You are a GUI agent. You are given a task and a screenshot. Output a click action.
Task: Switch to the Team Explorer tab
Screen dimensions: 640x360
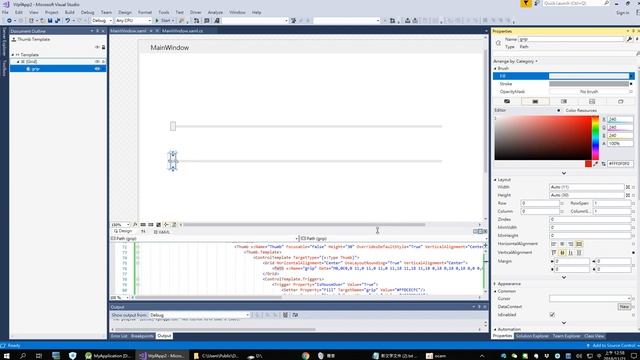click(566, 336)
